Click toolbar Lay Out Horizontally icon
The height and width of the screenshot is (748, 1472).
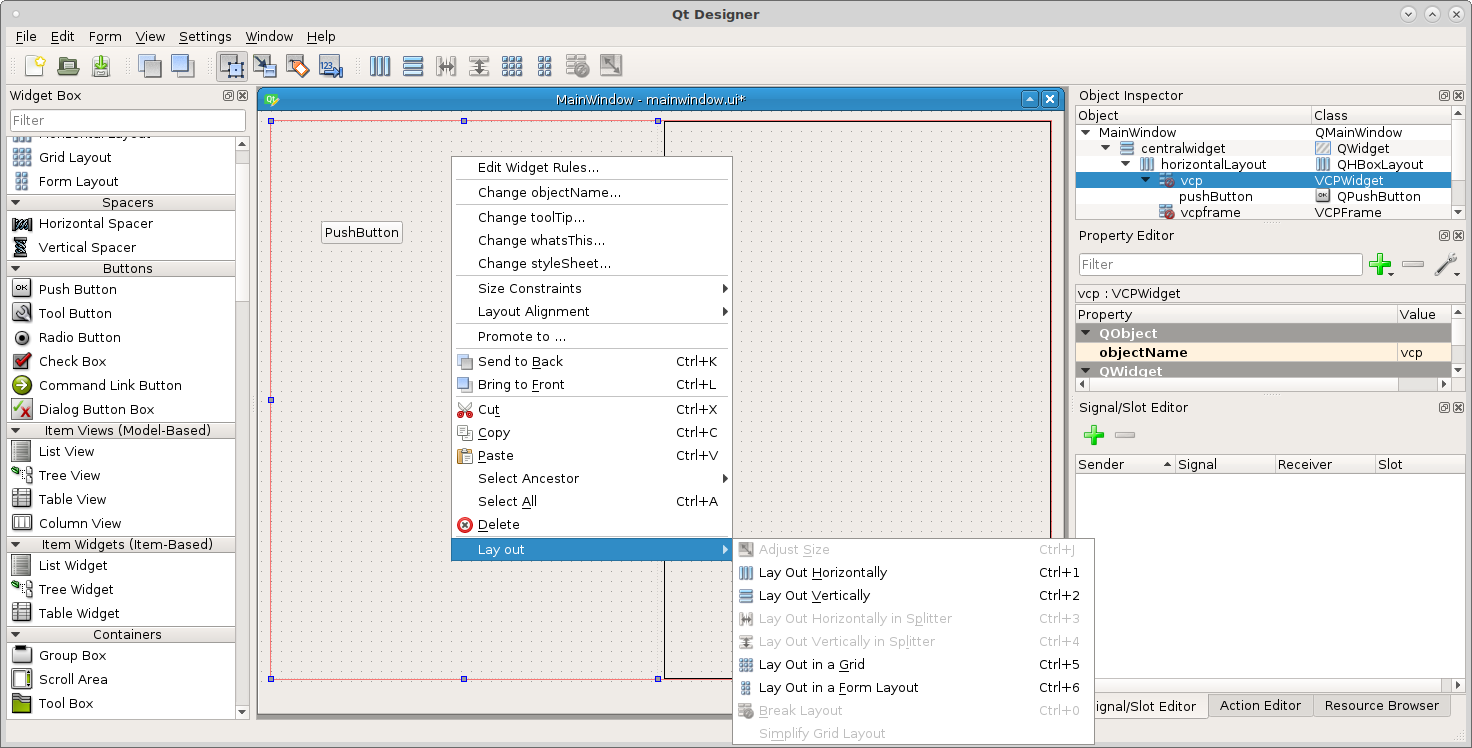pos(380,66)
